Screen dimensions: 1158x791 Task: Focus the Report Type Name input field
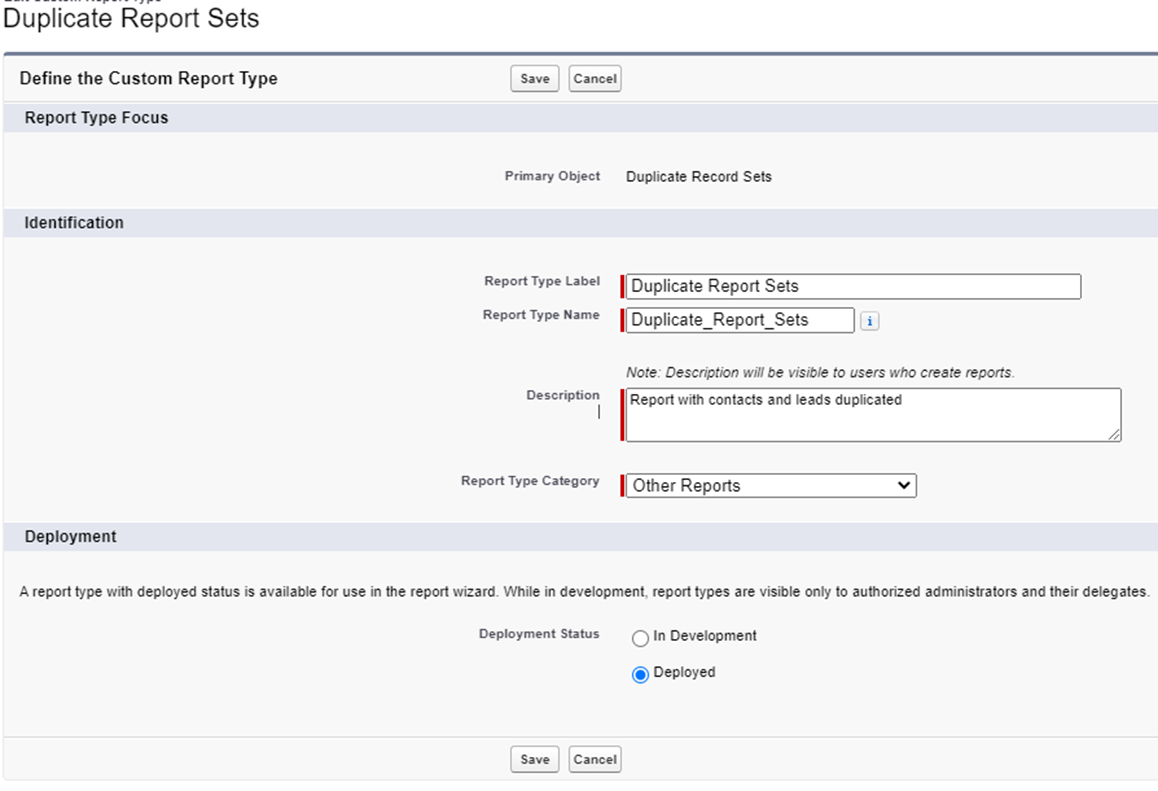tap(740, 321)
